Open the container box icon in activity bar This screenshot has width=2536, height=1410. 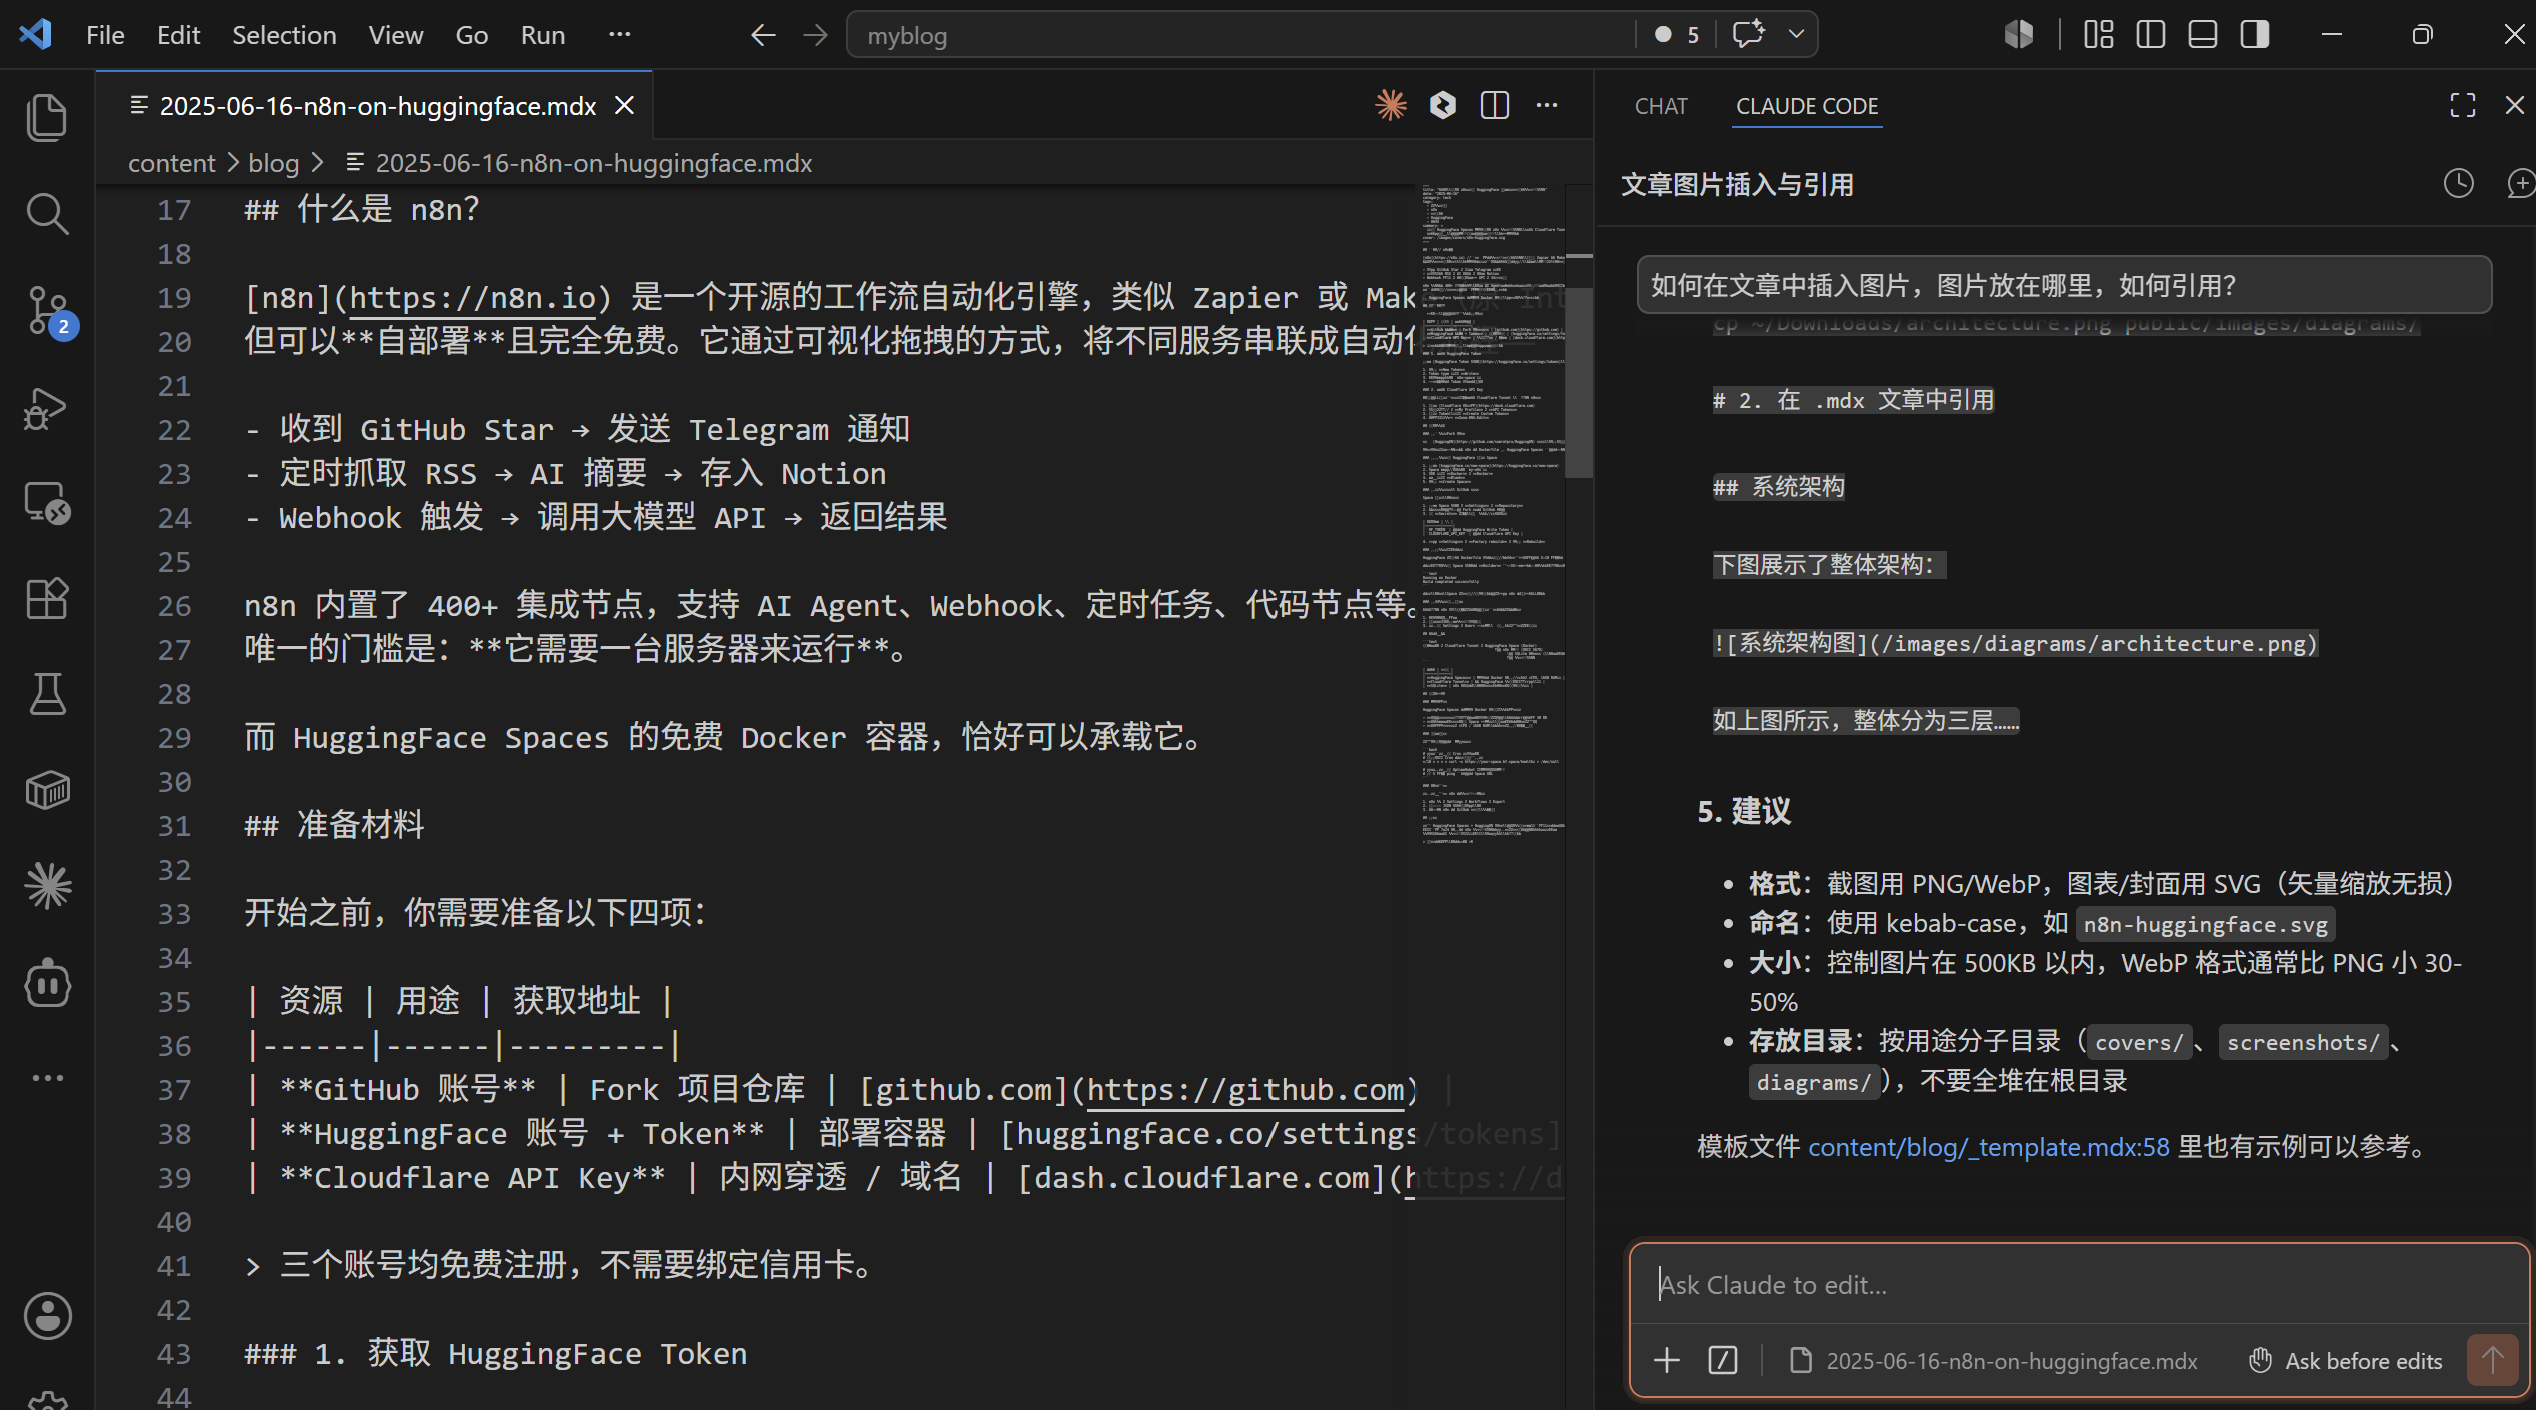coord(47,790)
